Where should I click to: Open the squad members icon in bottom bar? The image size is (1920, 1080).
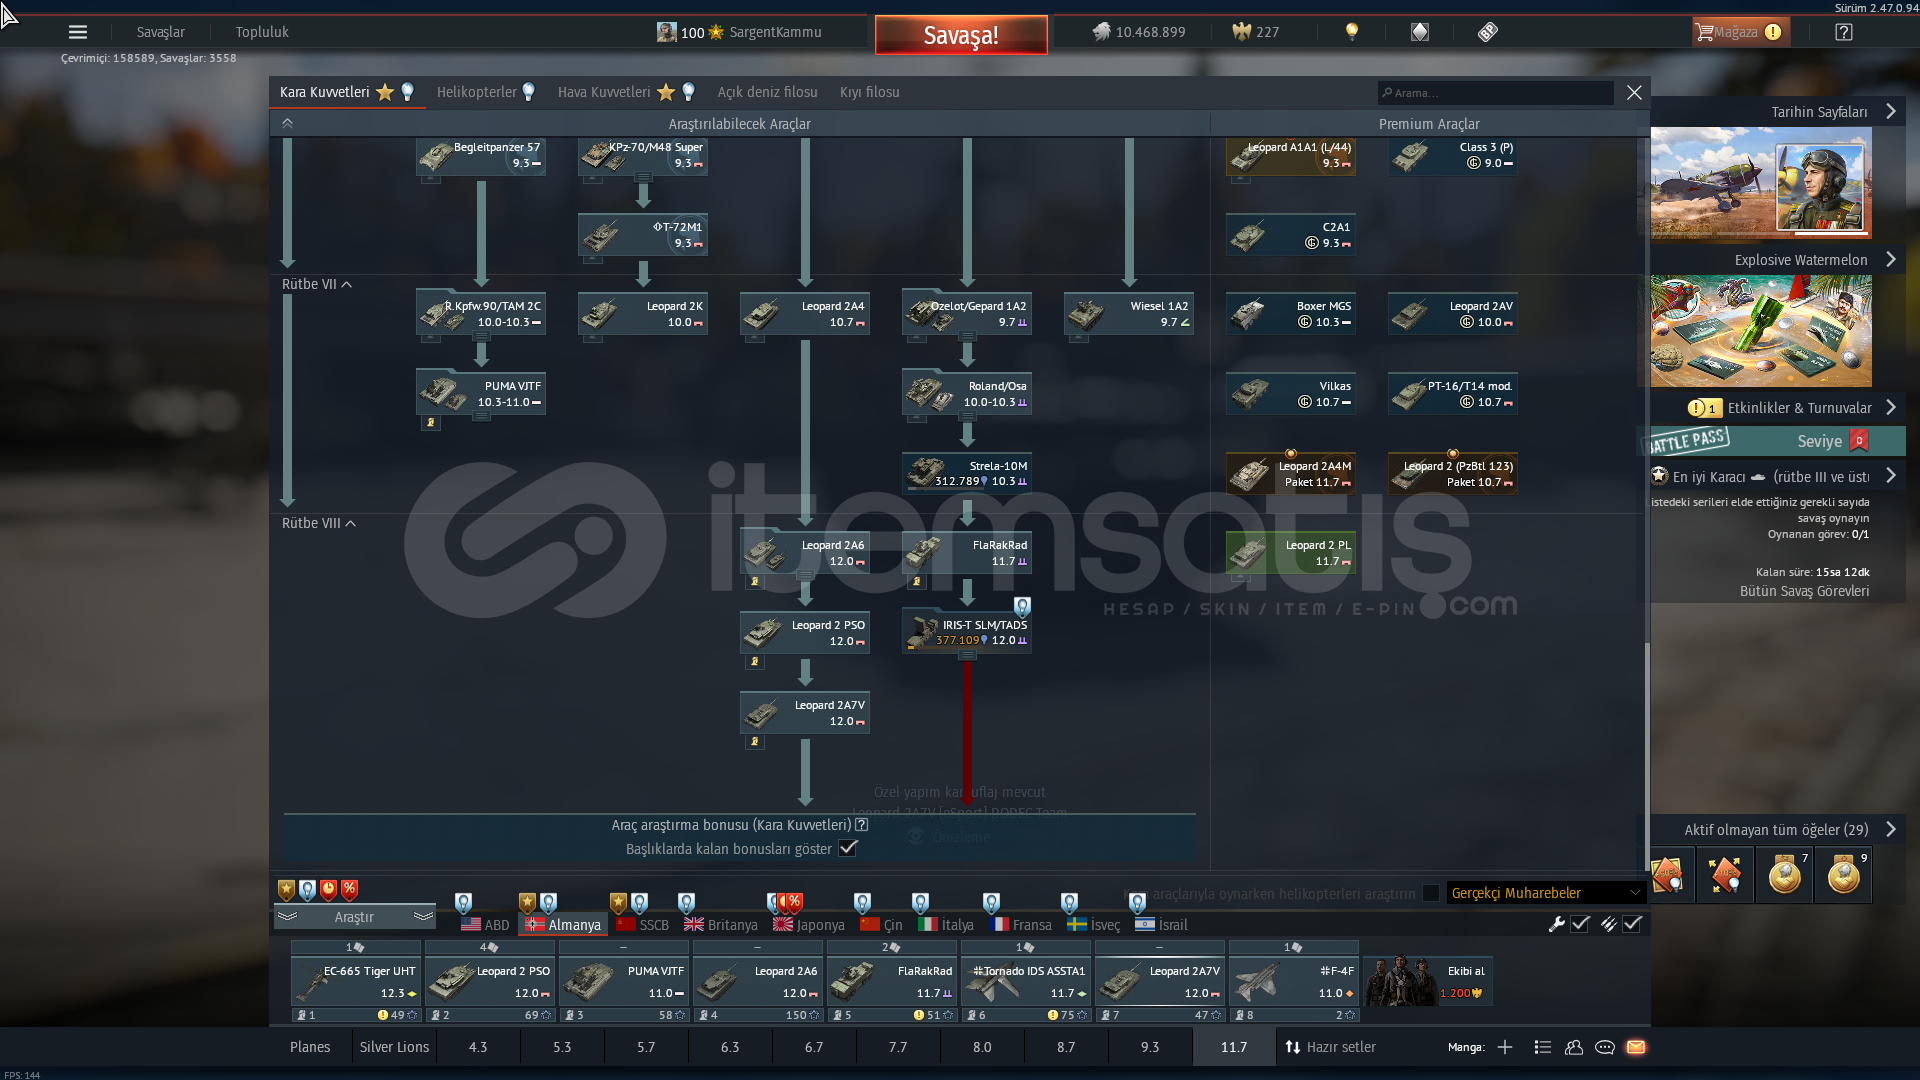[1574, 1047]
